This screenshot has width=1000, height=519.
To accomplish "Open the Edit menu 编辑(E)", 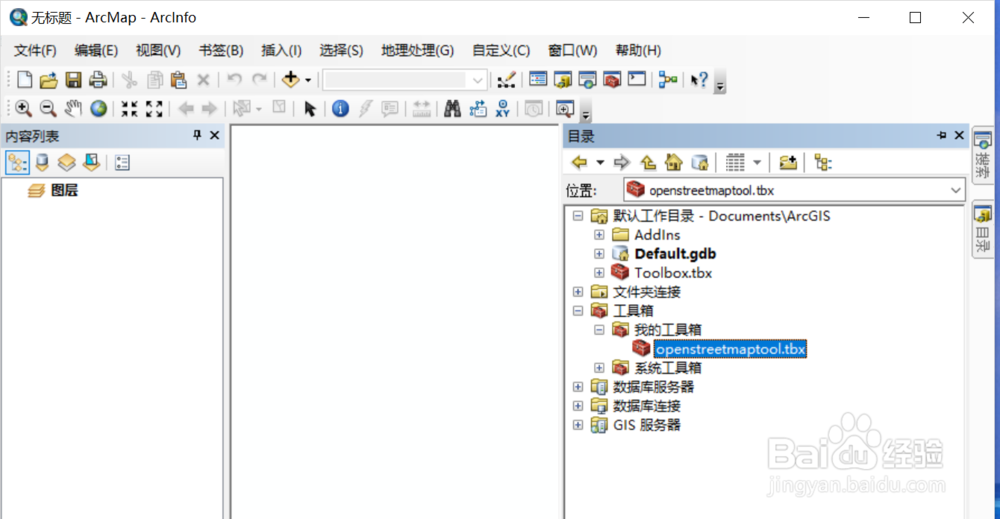I will (96, 50).
